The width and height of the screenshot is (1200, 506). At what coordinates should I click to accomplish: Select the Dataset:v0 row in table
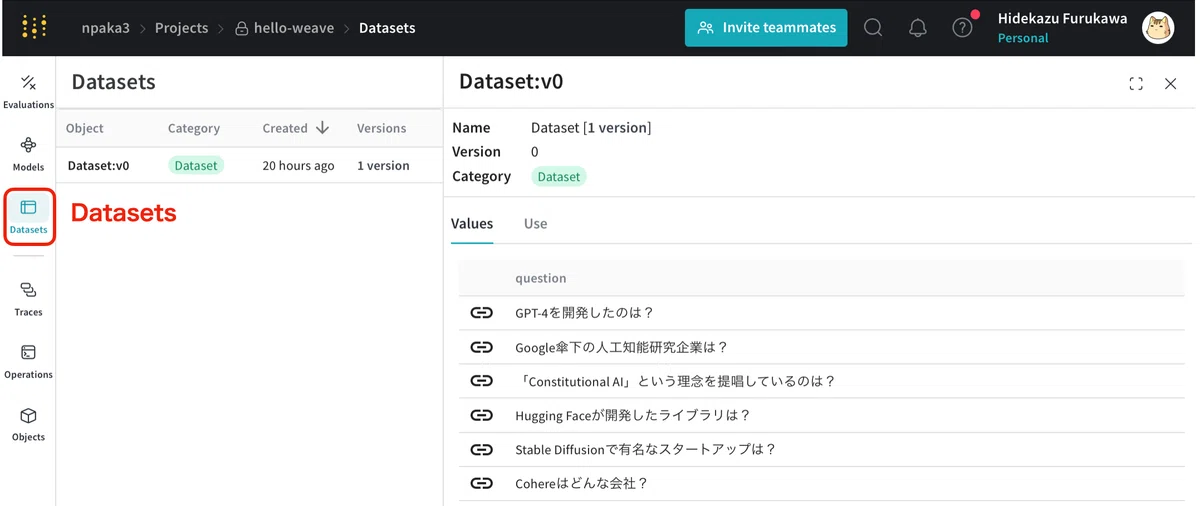[250, 166]
